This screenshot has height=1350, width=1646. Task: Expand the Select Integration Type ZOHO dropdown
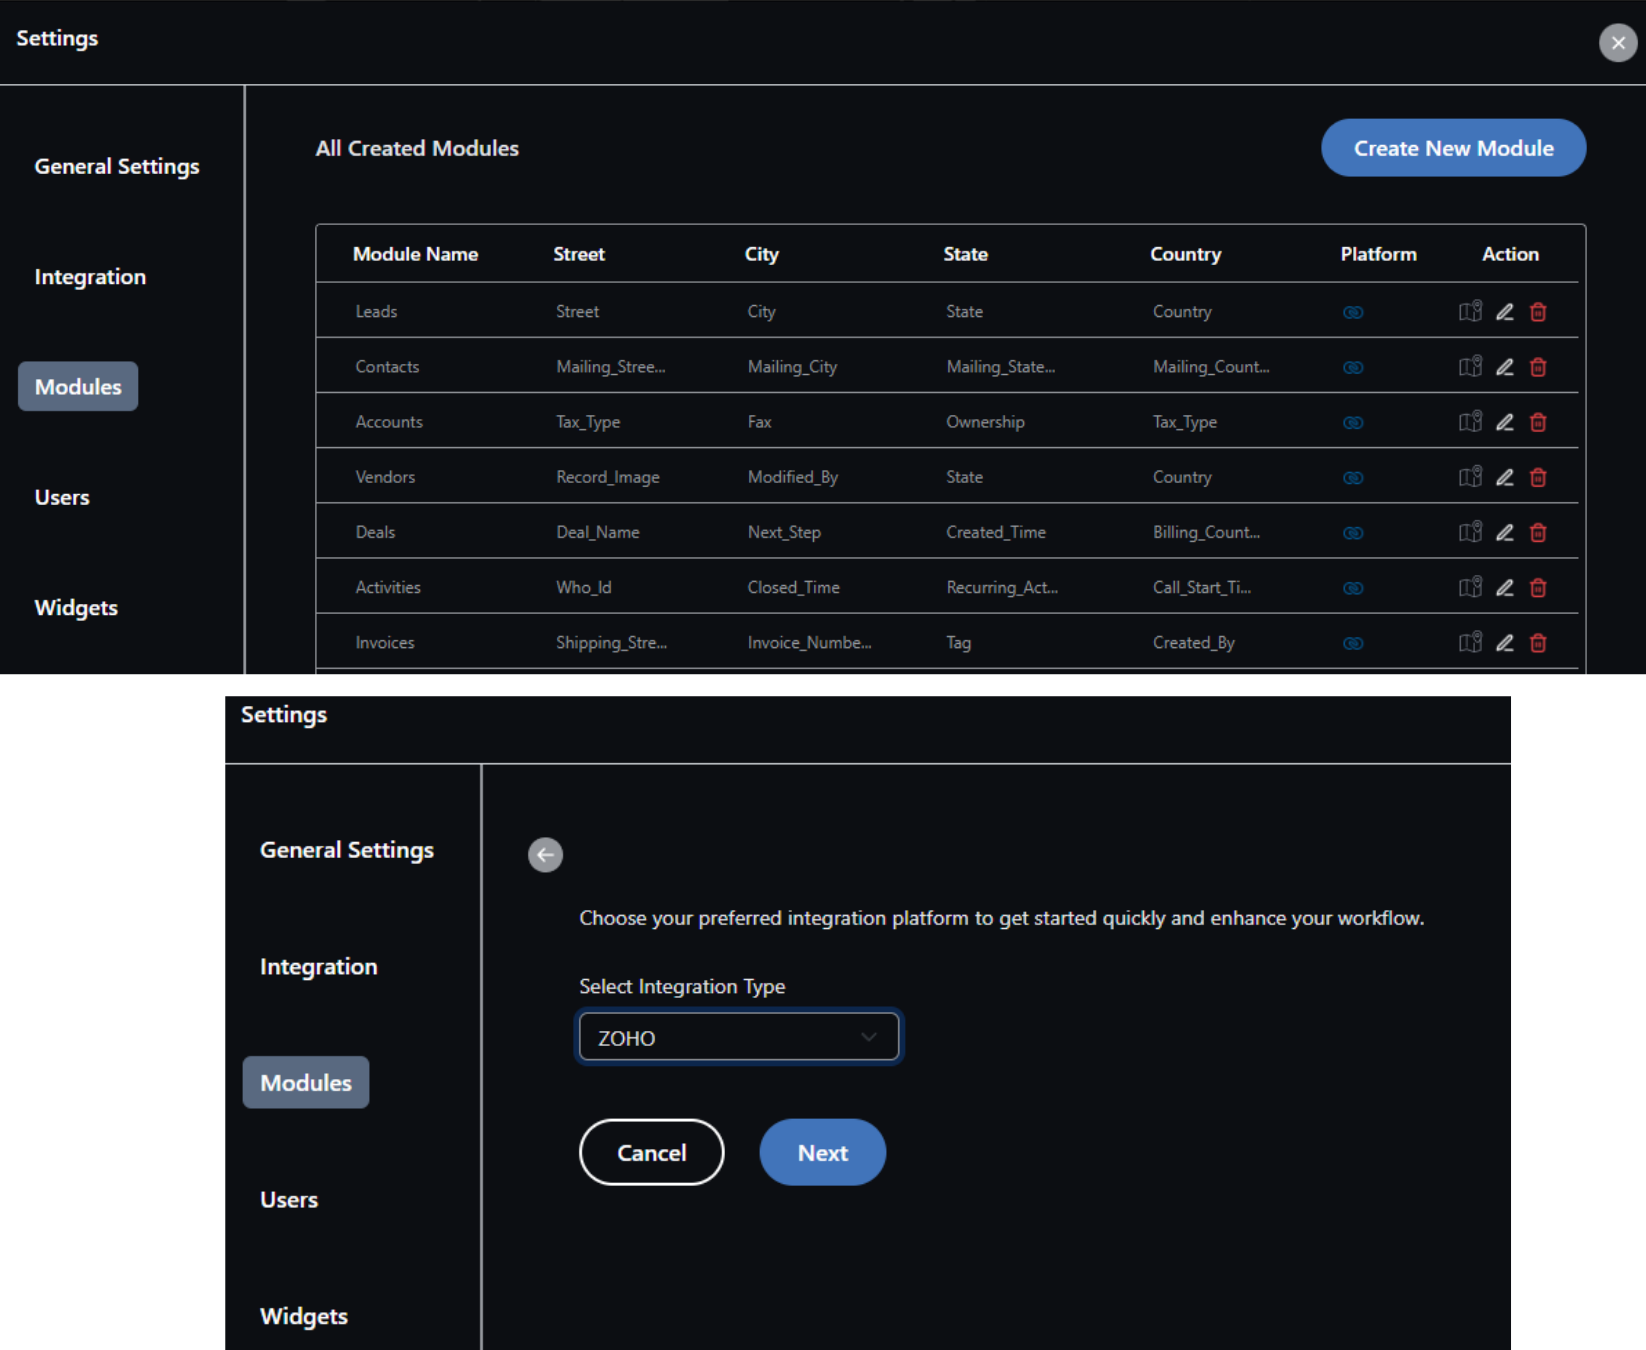click(x=739, y=1037)
